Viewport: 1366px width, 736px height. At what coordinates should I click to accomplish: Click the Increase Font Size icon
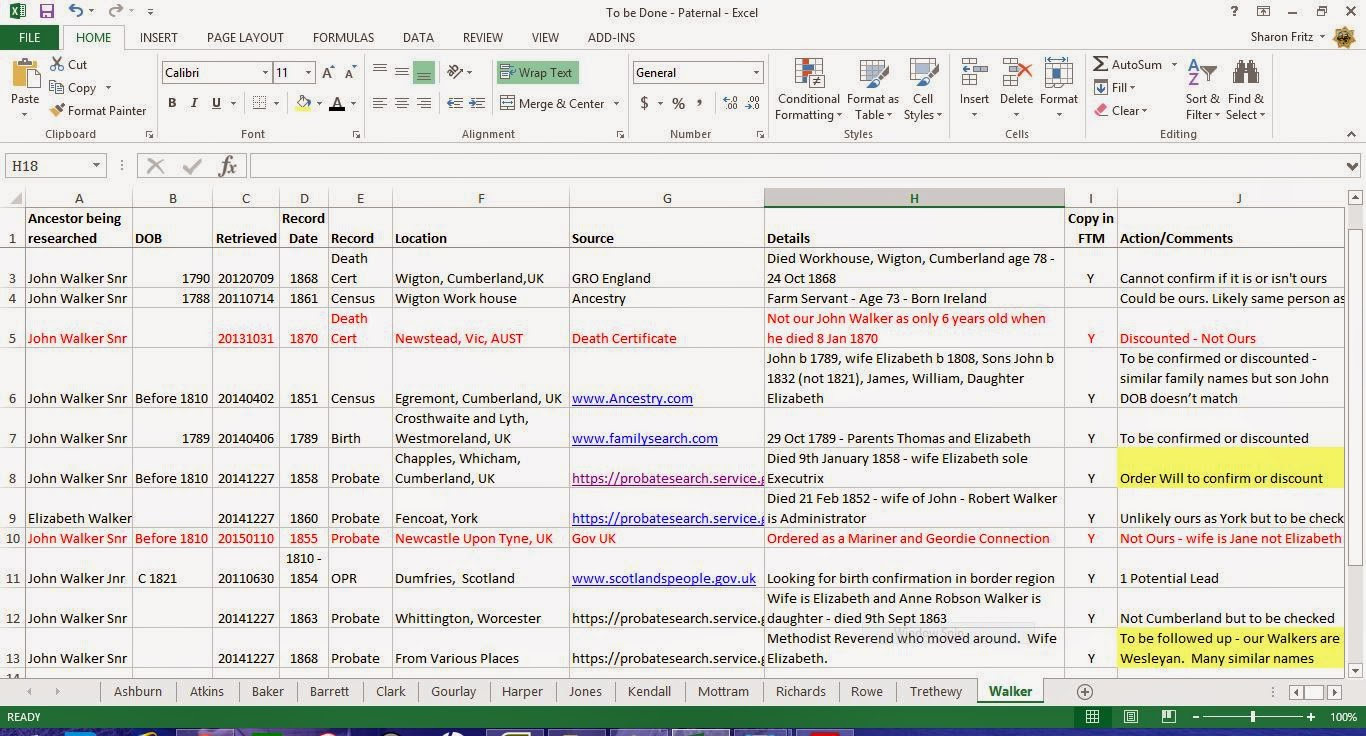click(x=329, y=73)
